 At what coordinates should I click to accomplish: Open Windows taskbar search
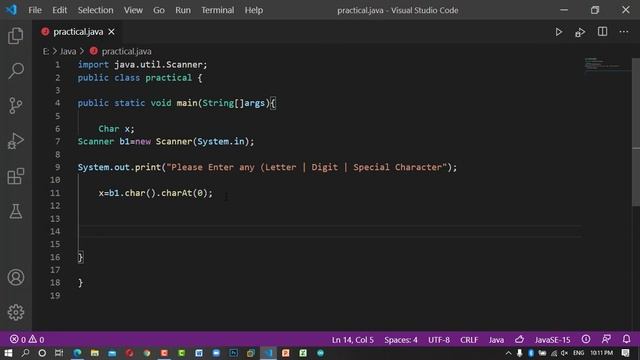click(x=25, y=353)
